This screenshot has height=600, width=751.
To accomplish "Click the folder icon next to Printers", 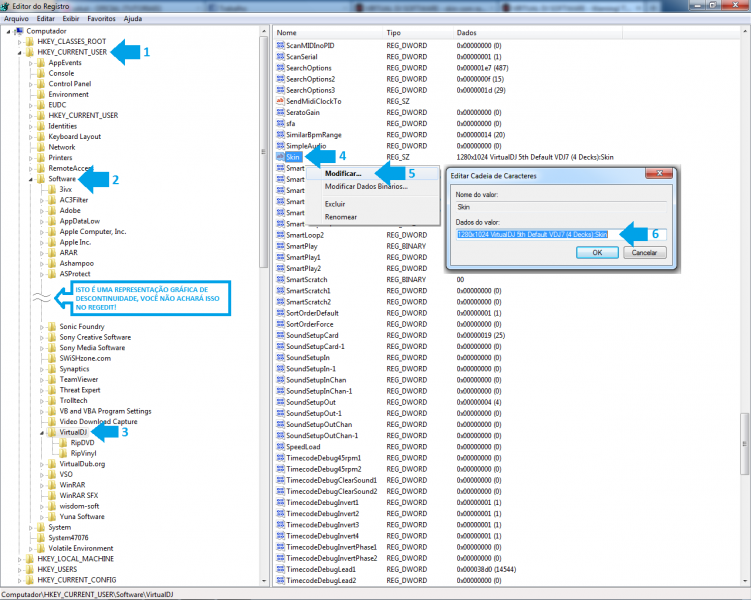I will [x=41, y=158].
